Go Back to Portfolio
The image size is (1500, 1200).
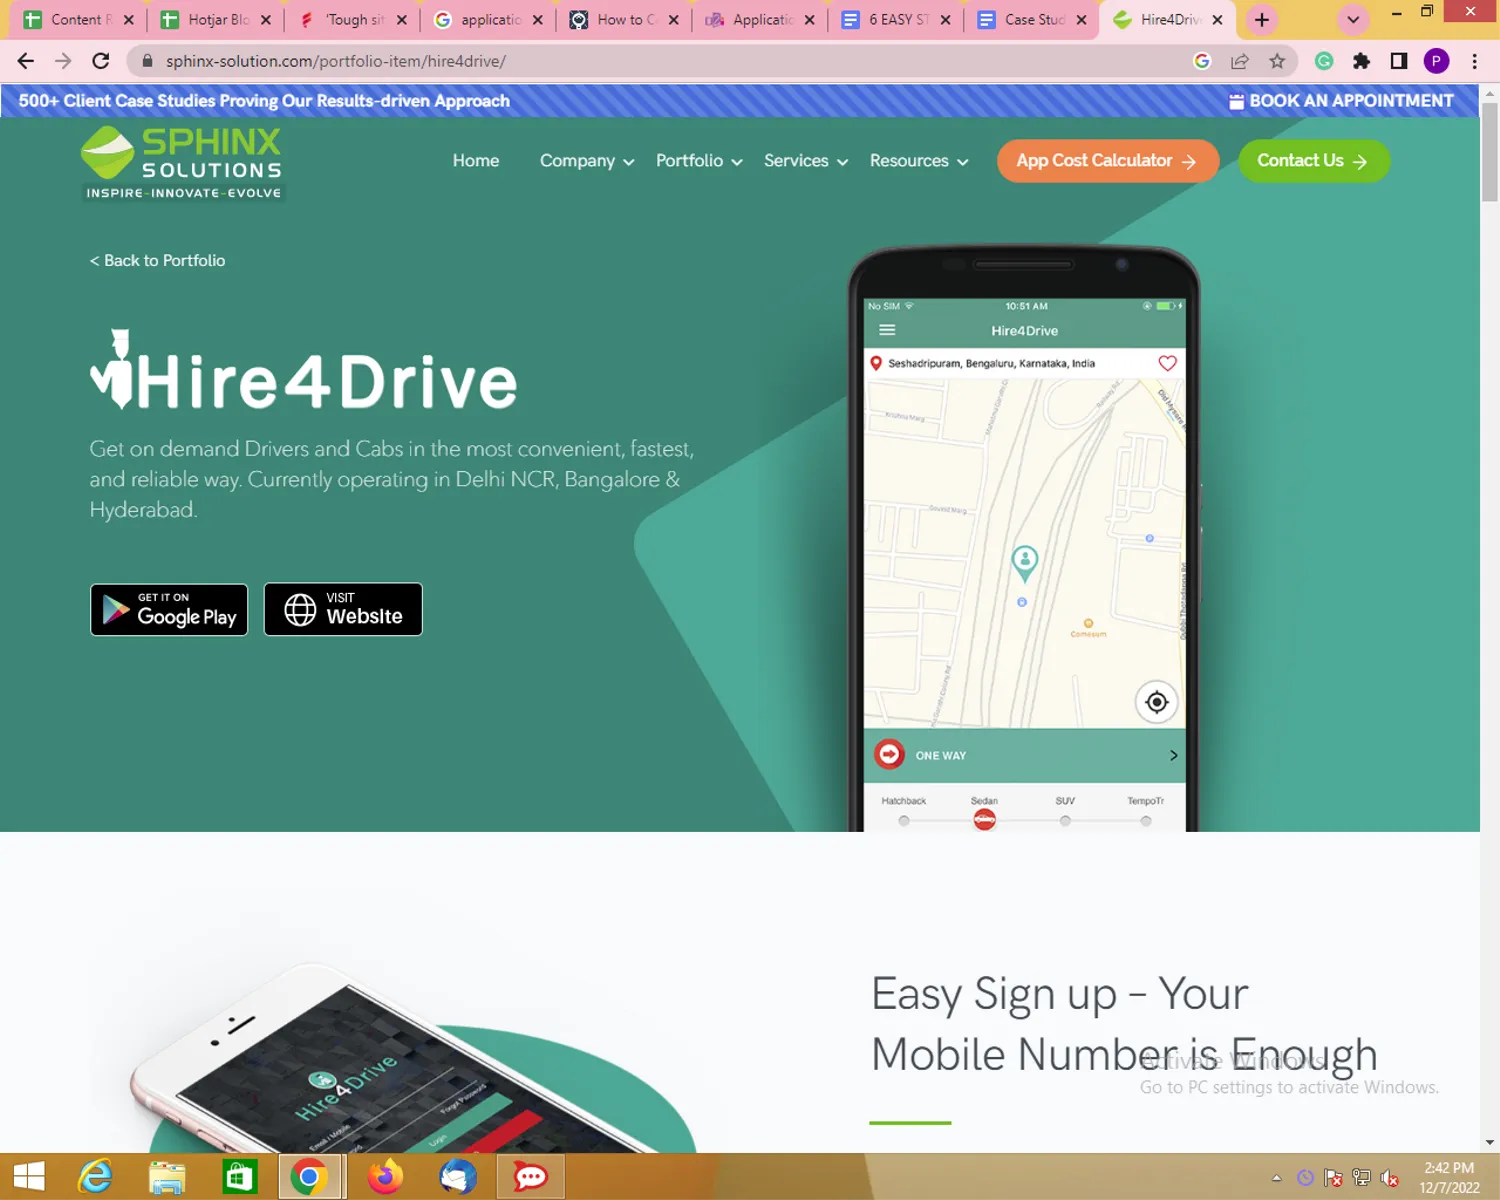tap(157, 261)
